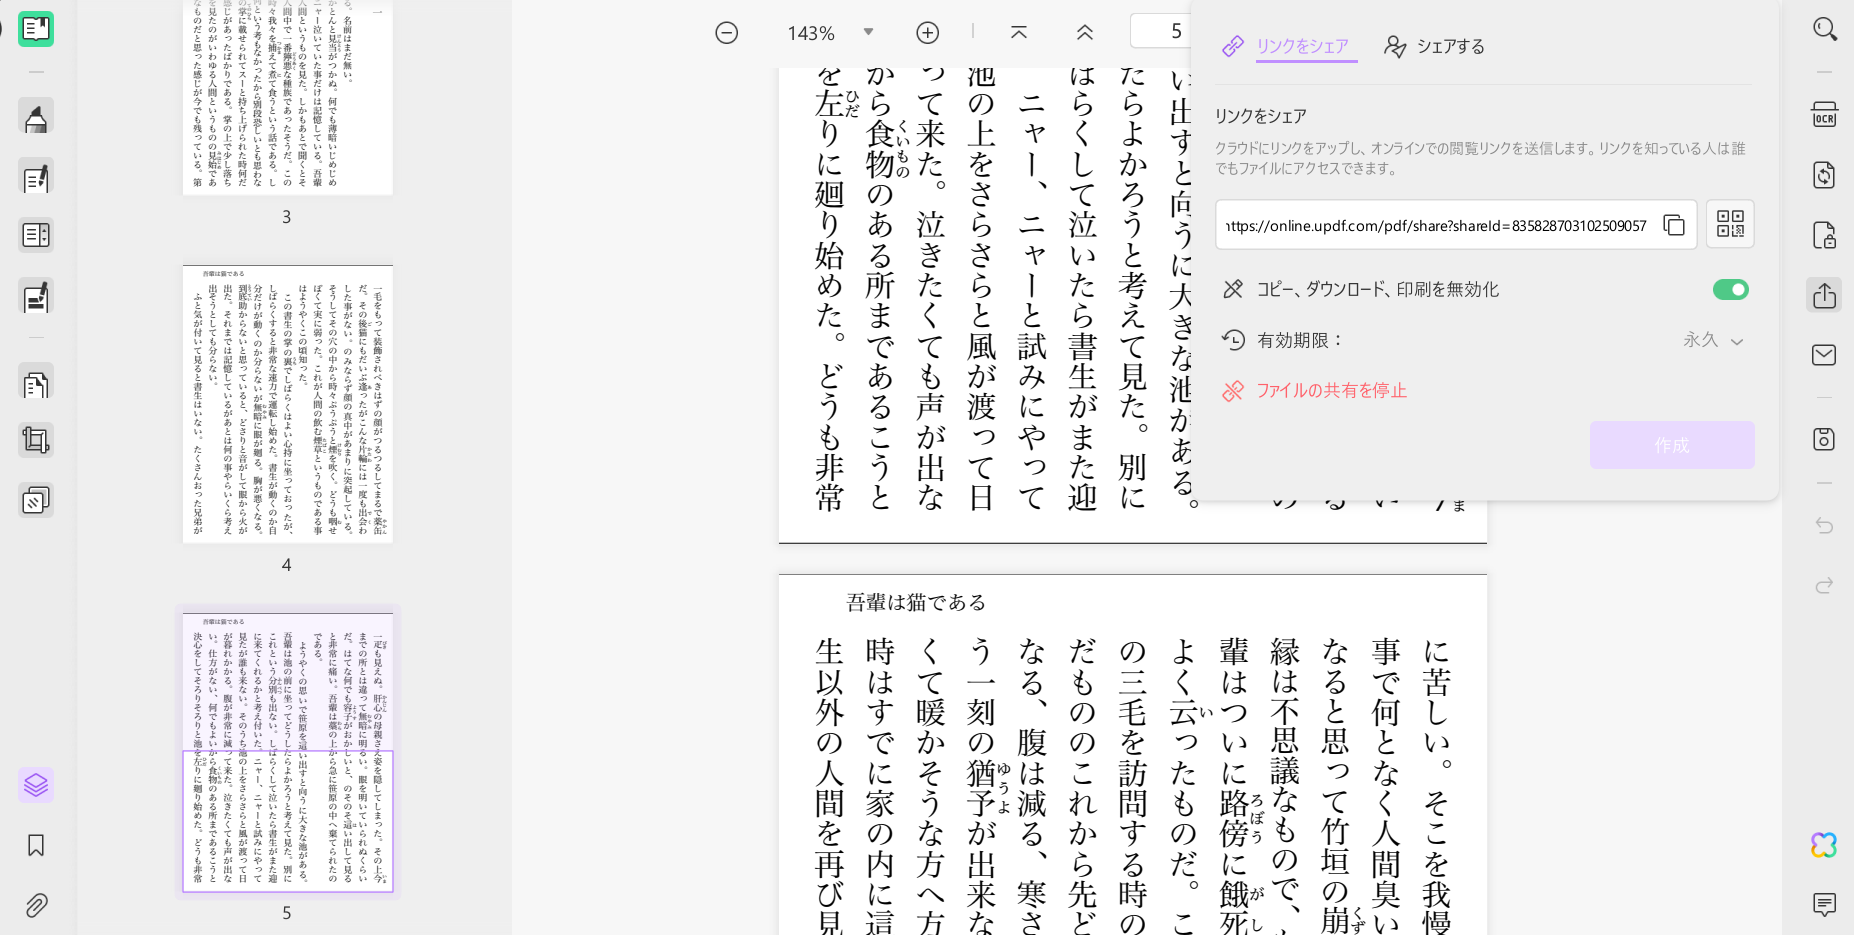Open the Comment highlighter tool

pyautogui.click(x=36, y=118)
